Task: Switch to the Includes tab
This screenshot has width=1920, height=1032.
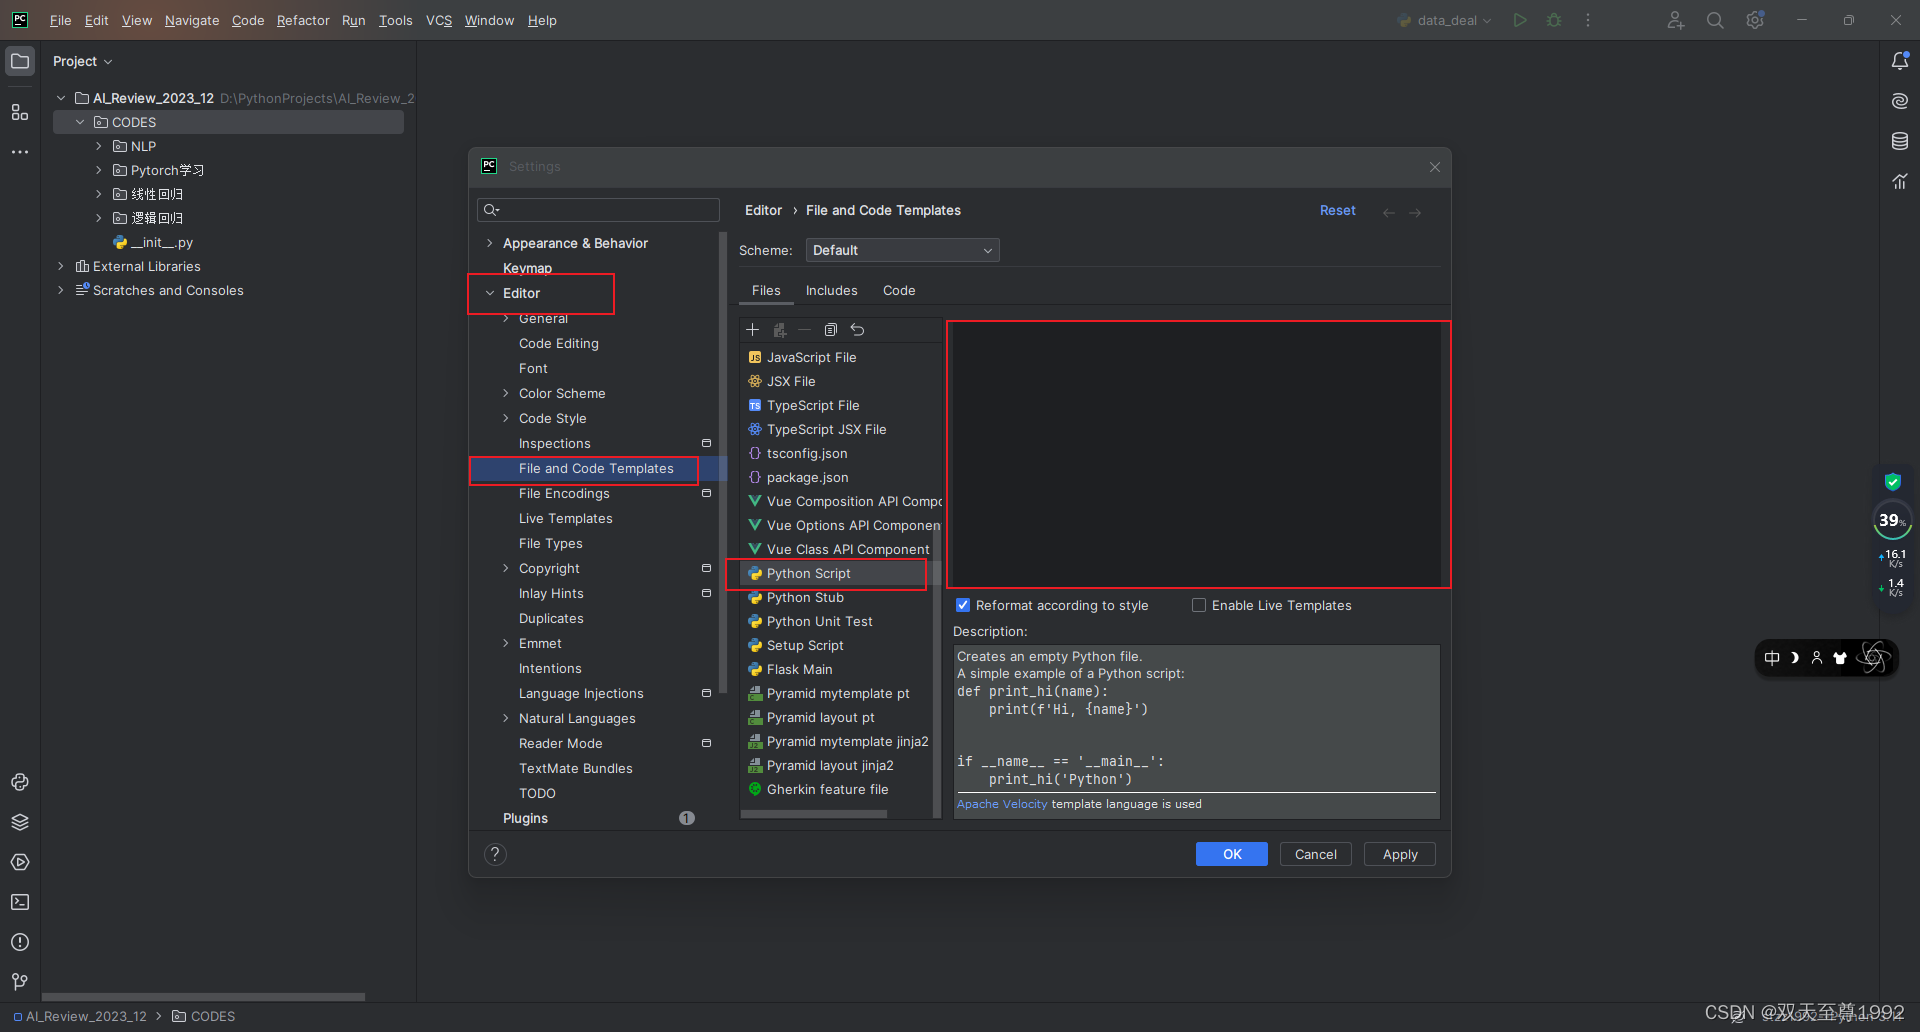Action: point(831,290)
